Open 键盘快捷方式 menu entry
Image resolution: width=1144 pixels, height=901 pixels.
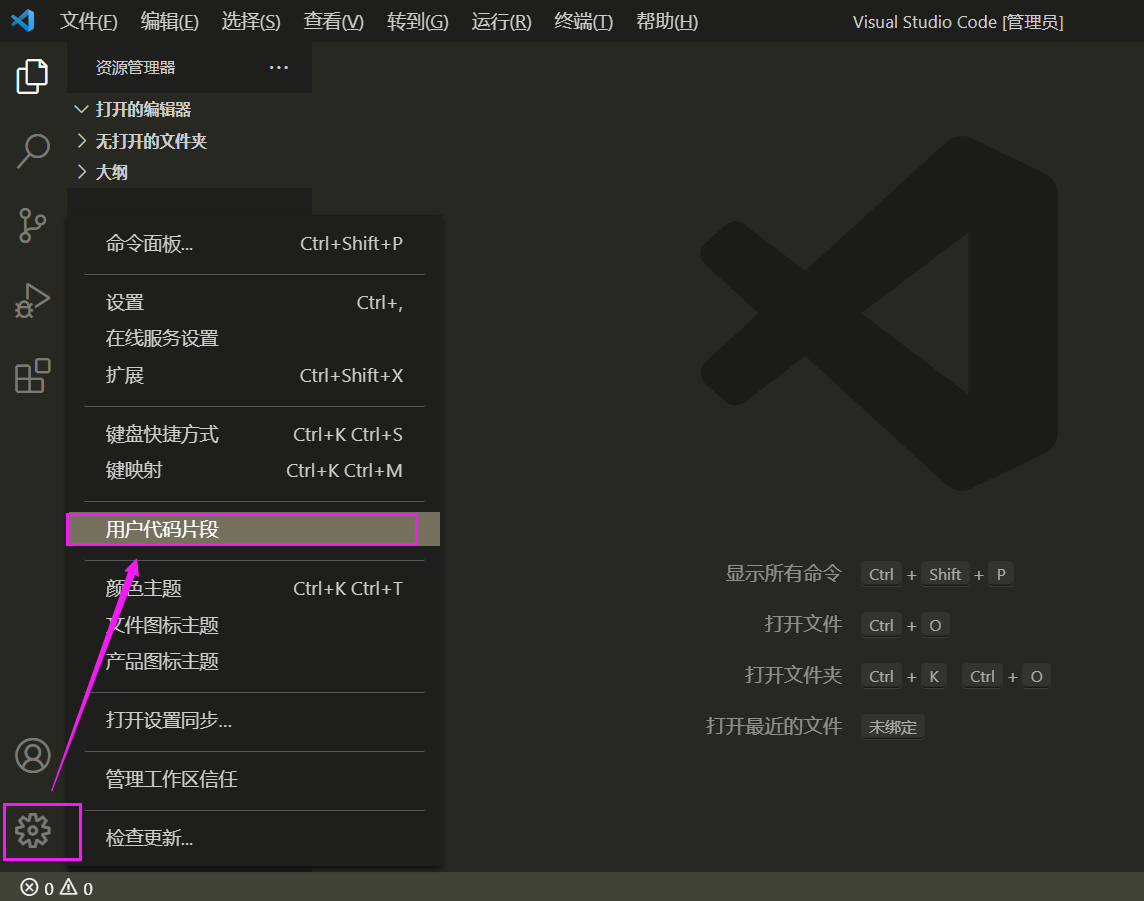254,434
